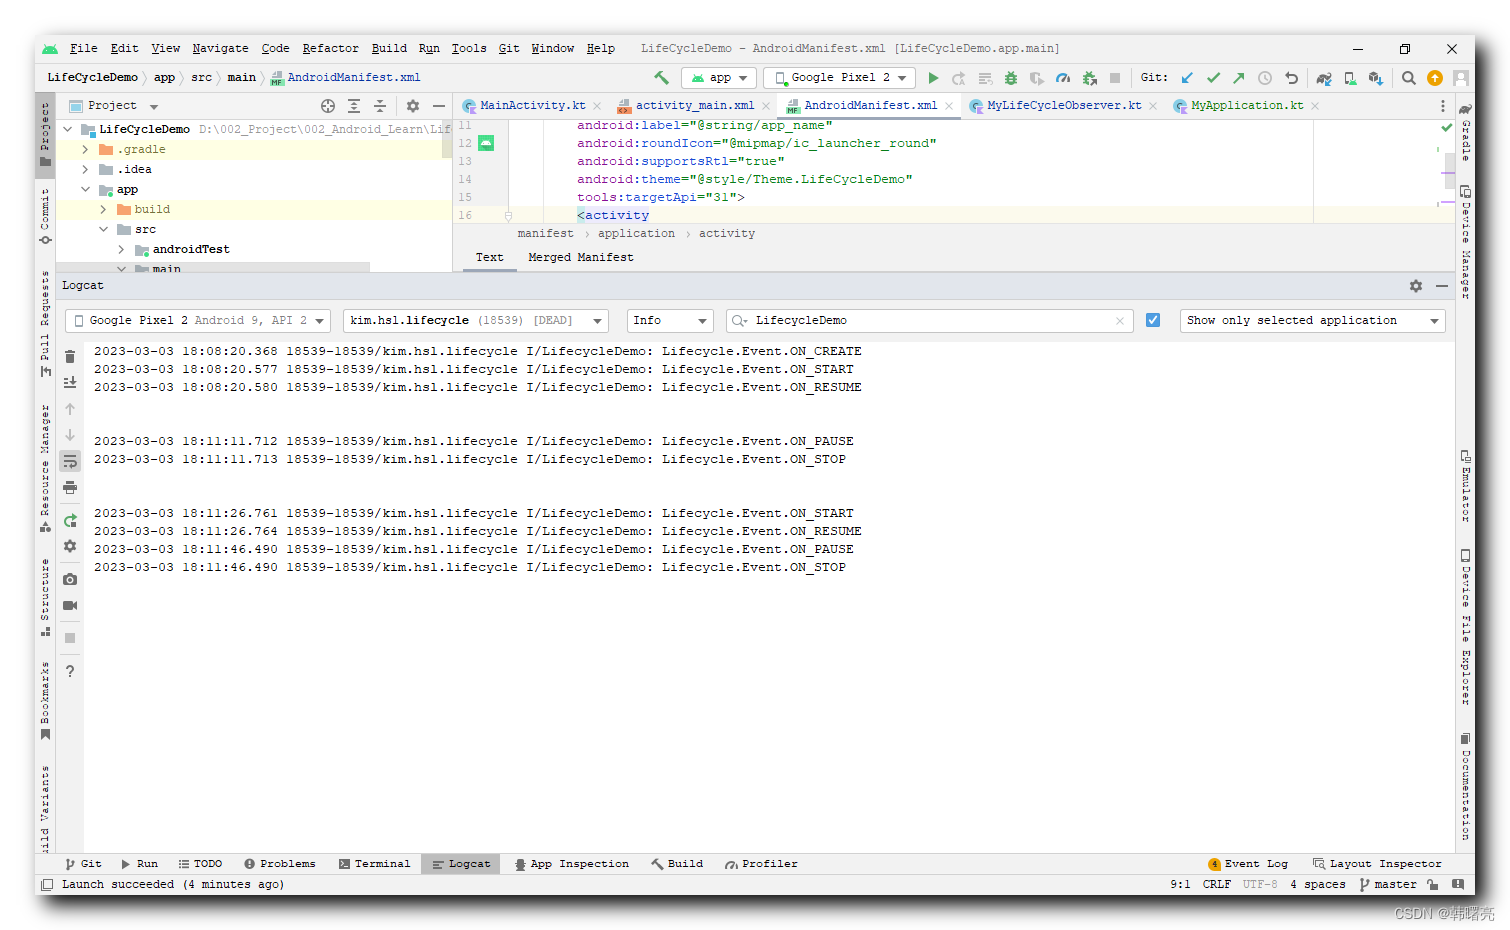Open the Event Log
The image size is (1510, 930).
point(1248,864)
